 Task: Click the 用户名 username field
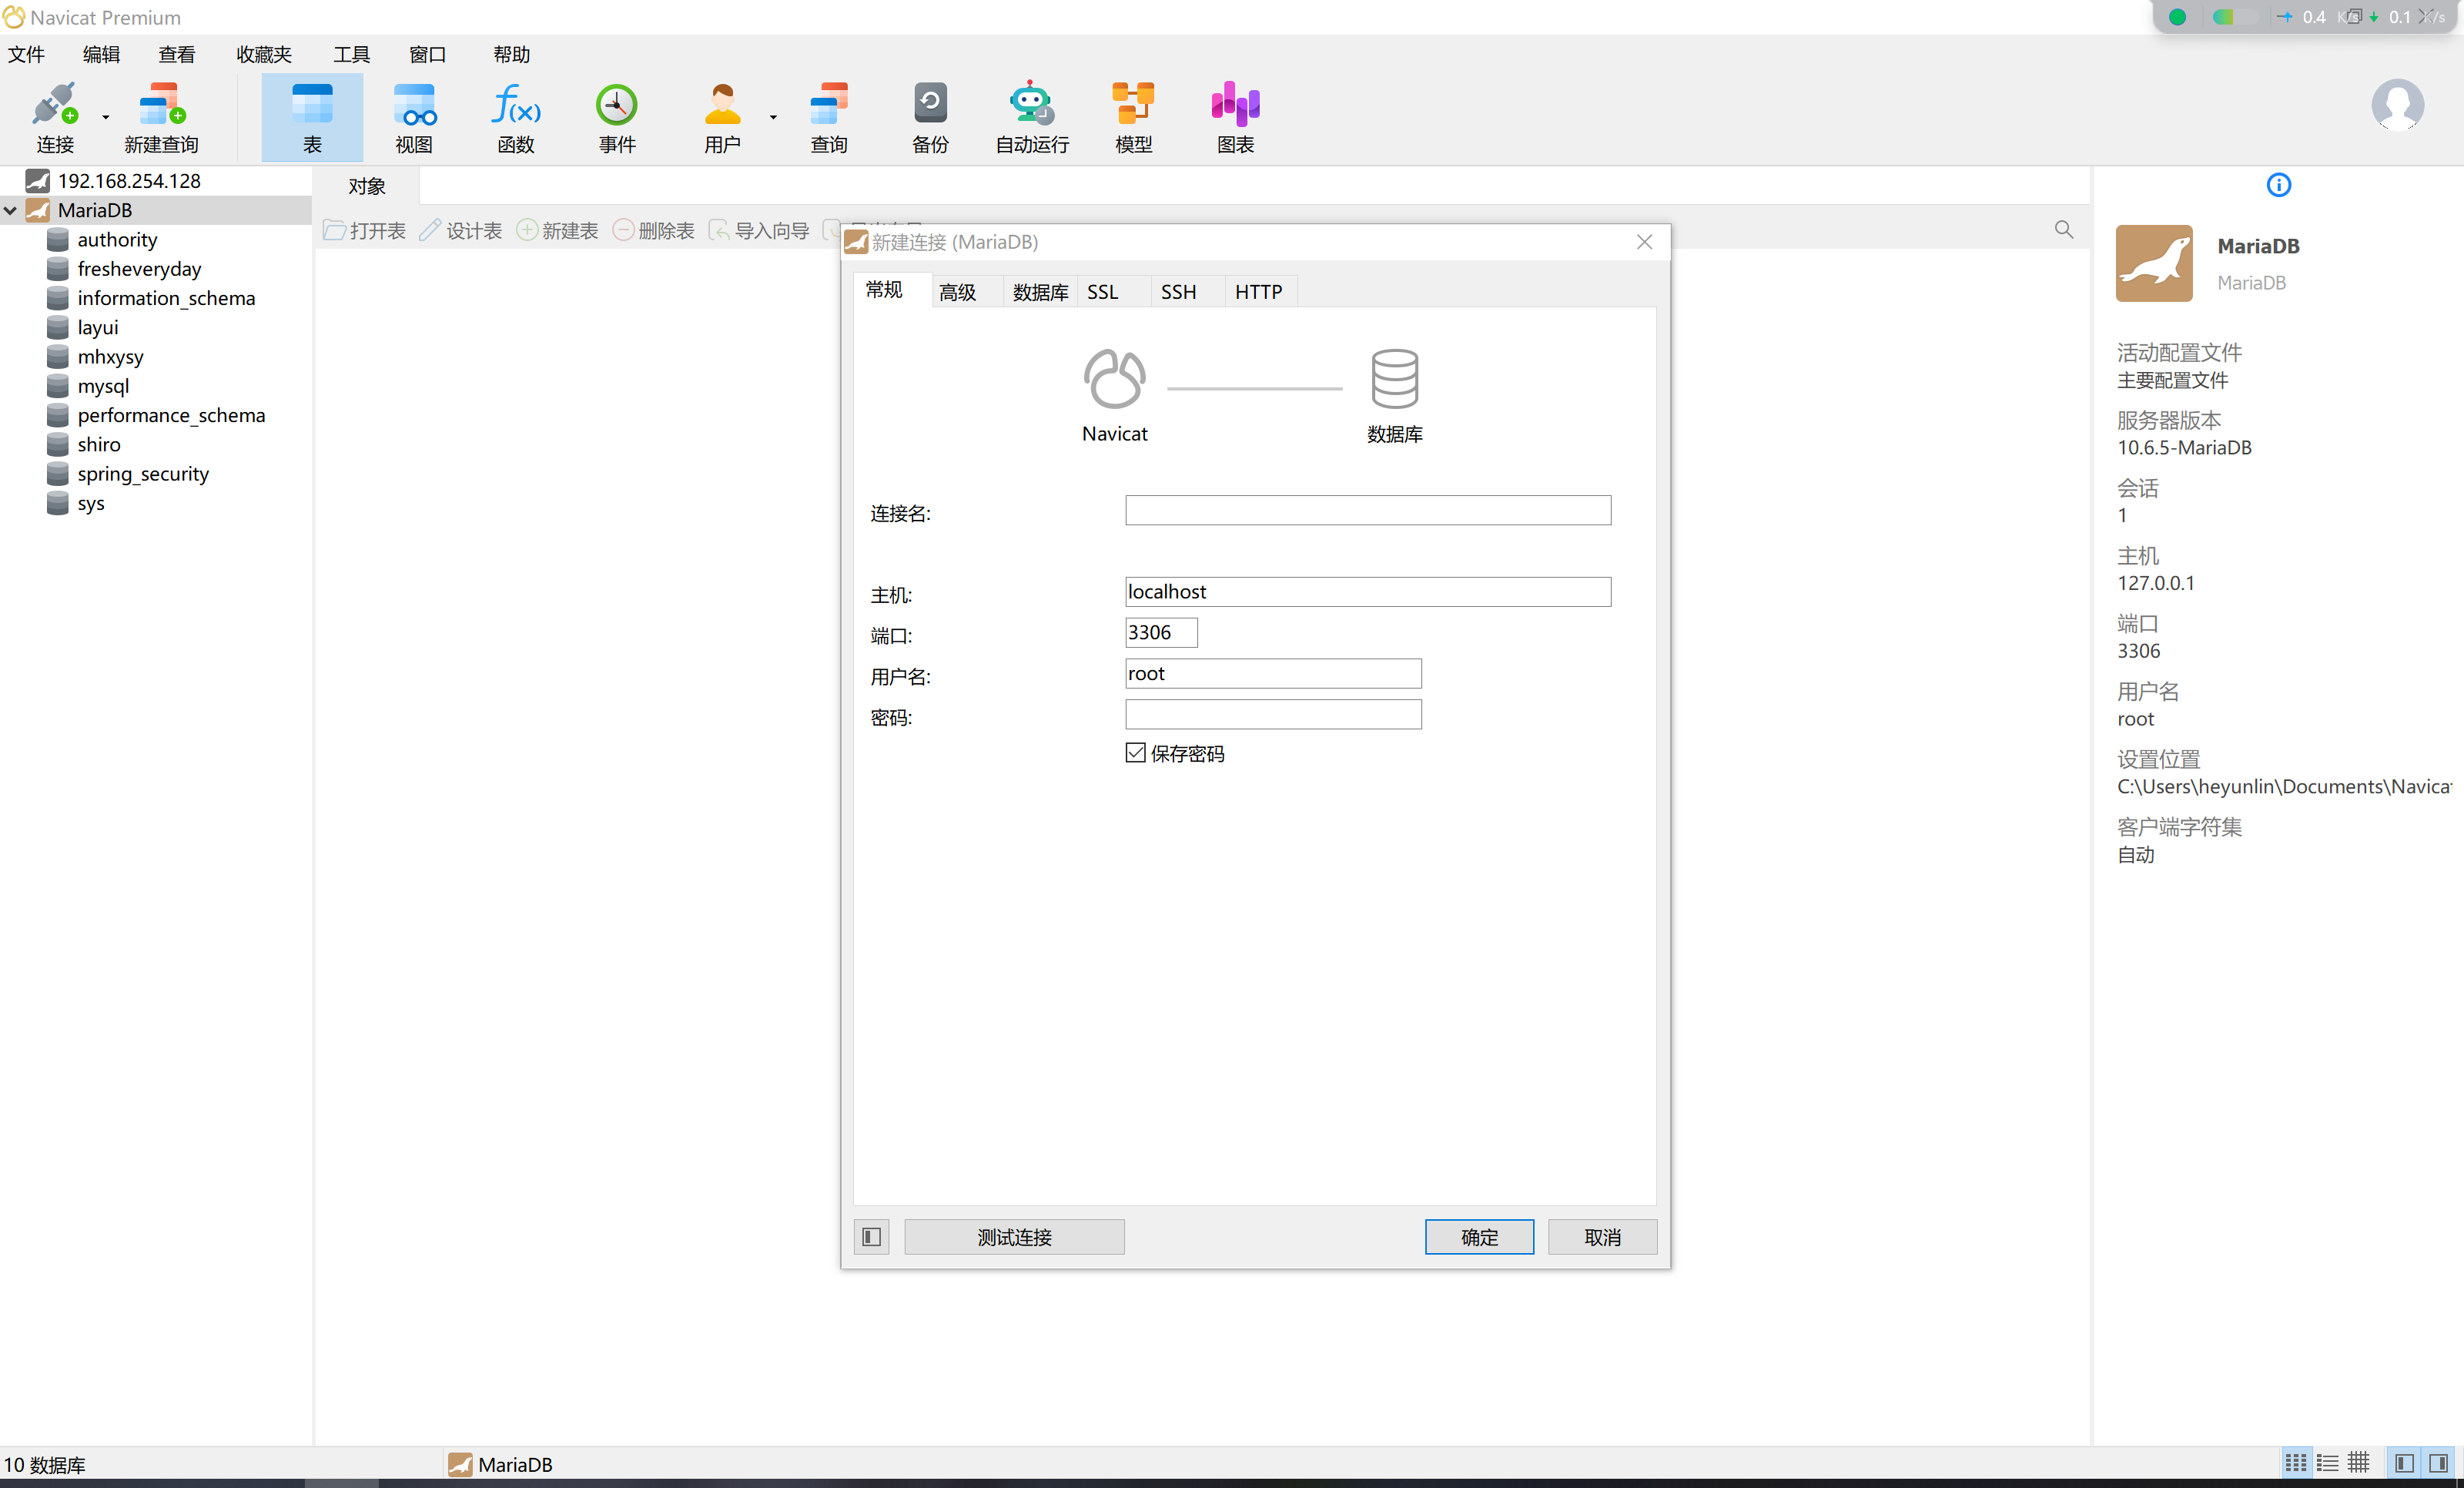coord(1273,674)
